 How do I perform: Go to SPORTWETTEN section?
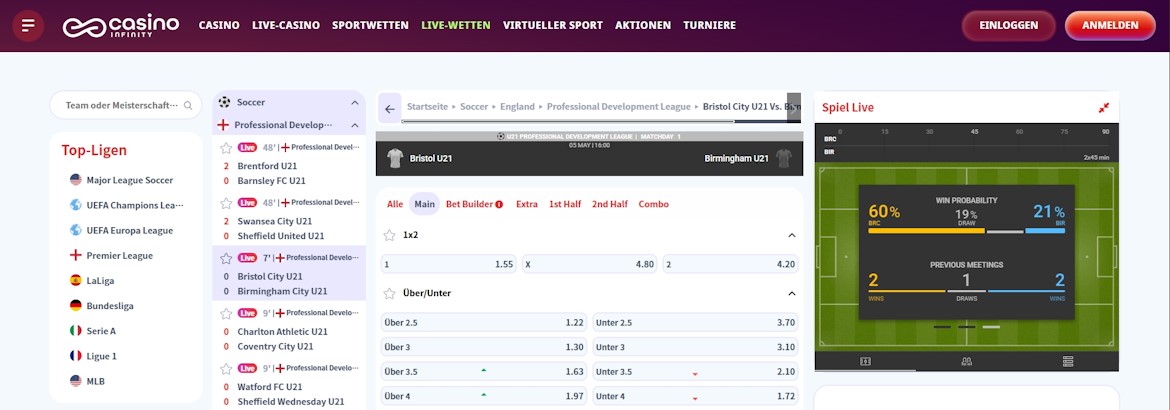coord(370,25)
